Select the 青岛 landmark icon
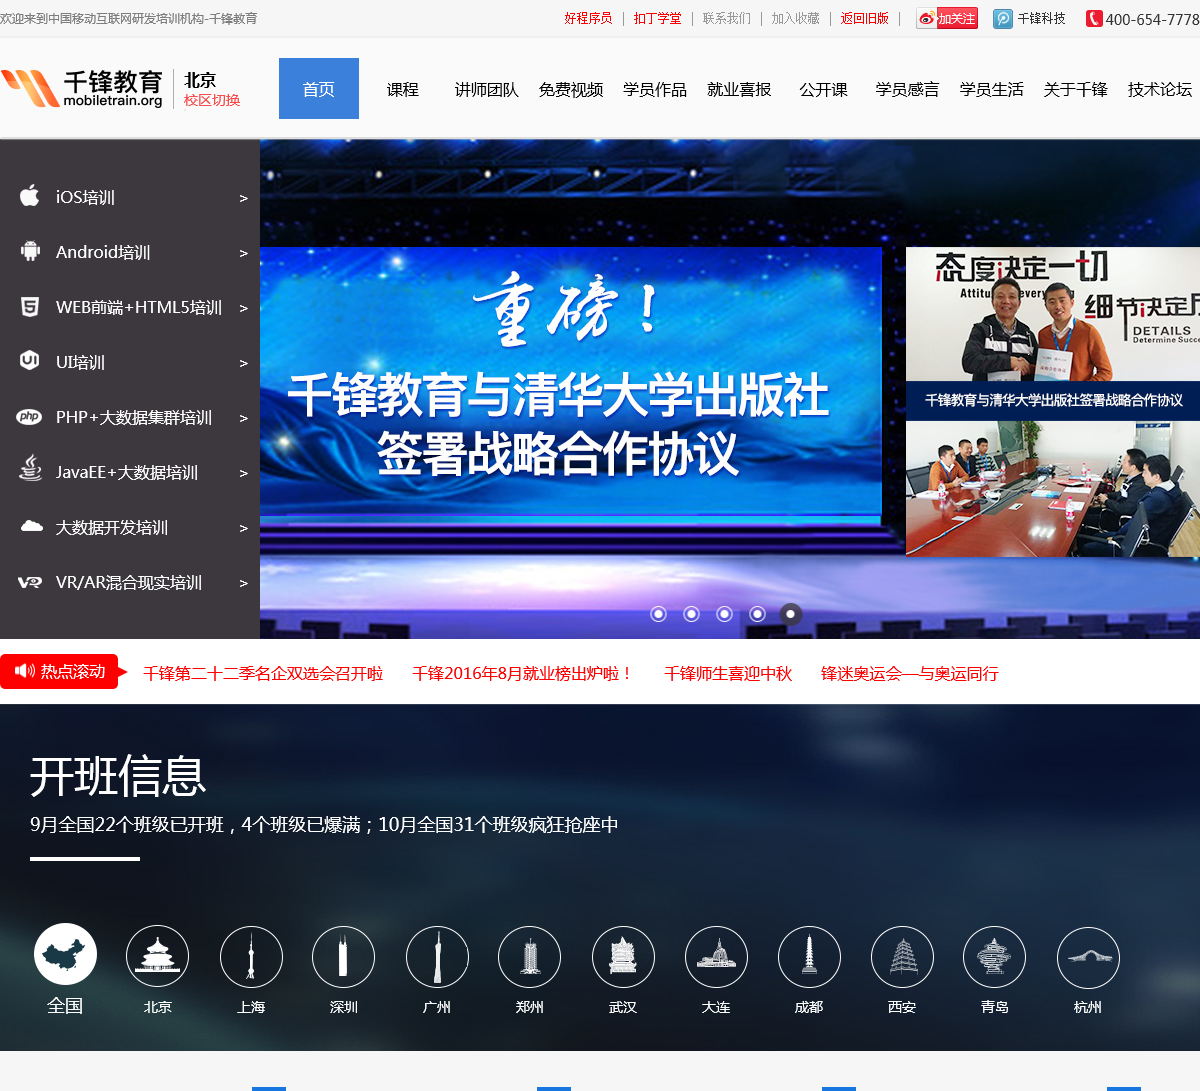The height and width of the screenshot is (1091, 1200). 994,957
